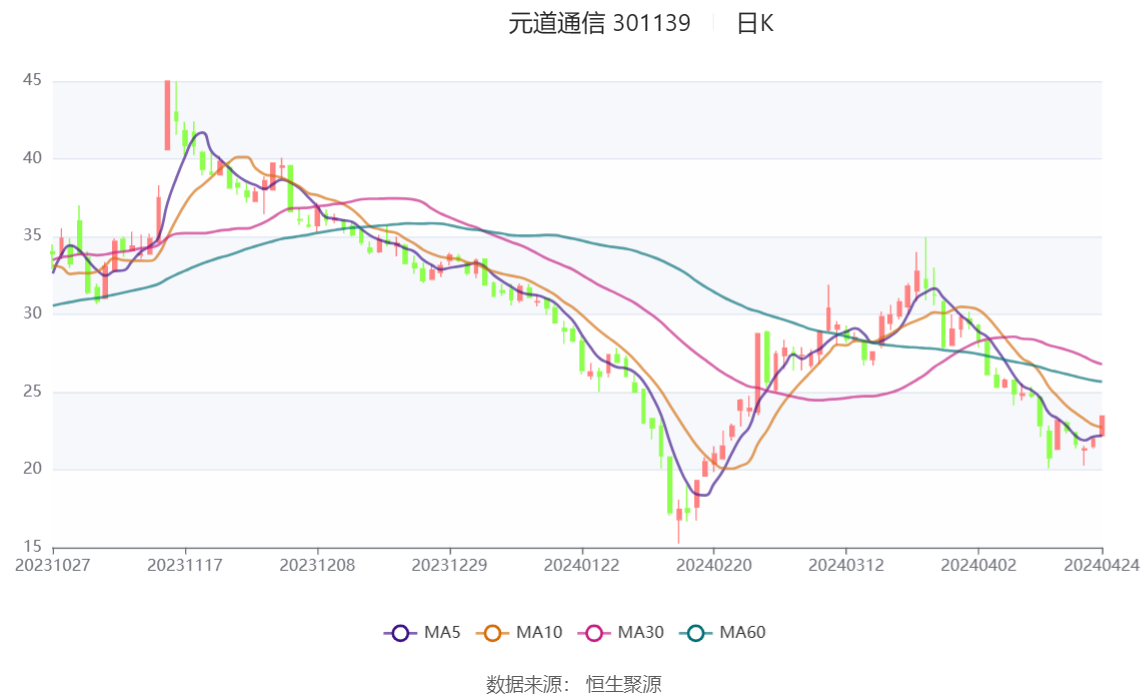Viewport: 1148px width, 699px height.
Task: Select the 日K chart type label
Action: coord(755,23)
